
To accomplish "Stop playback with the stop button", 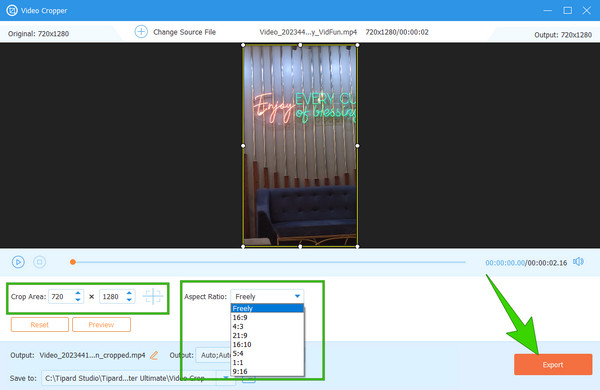I will (39, 262).
